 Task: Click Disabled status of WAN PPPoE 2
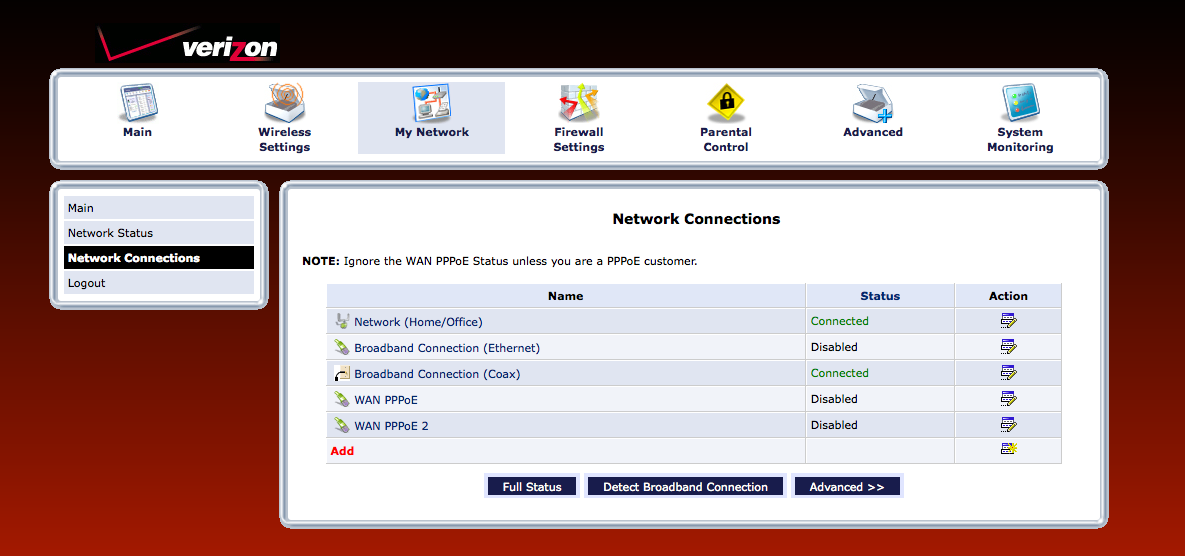pyautogui.click(x=834, y=425)
